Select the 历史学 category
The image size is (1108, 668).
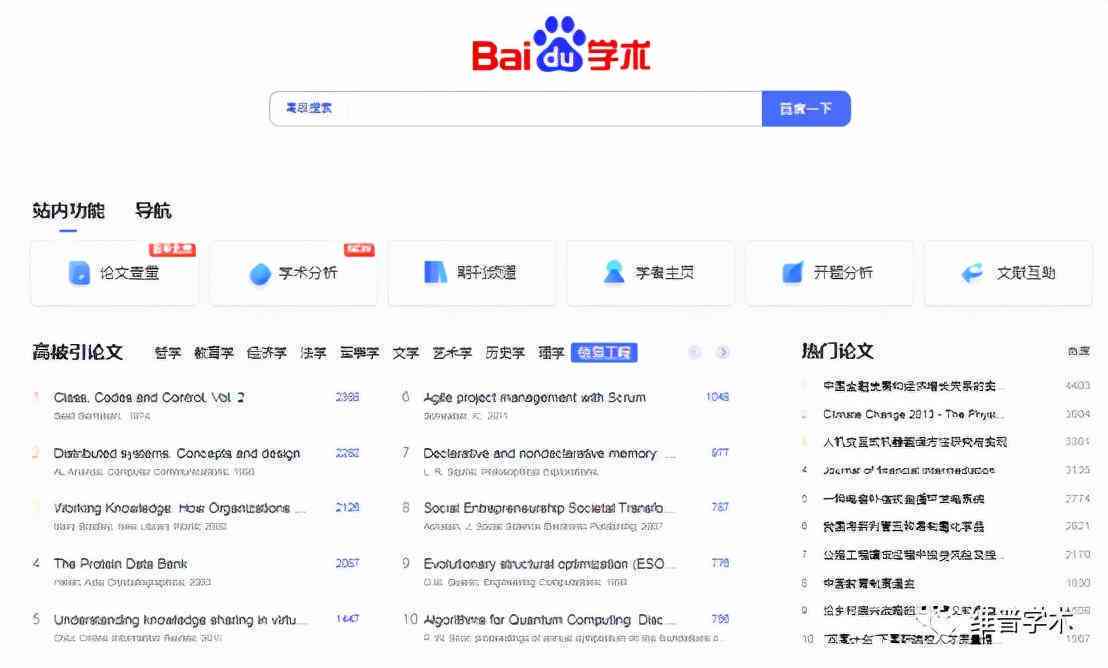(x=505, y=352)
